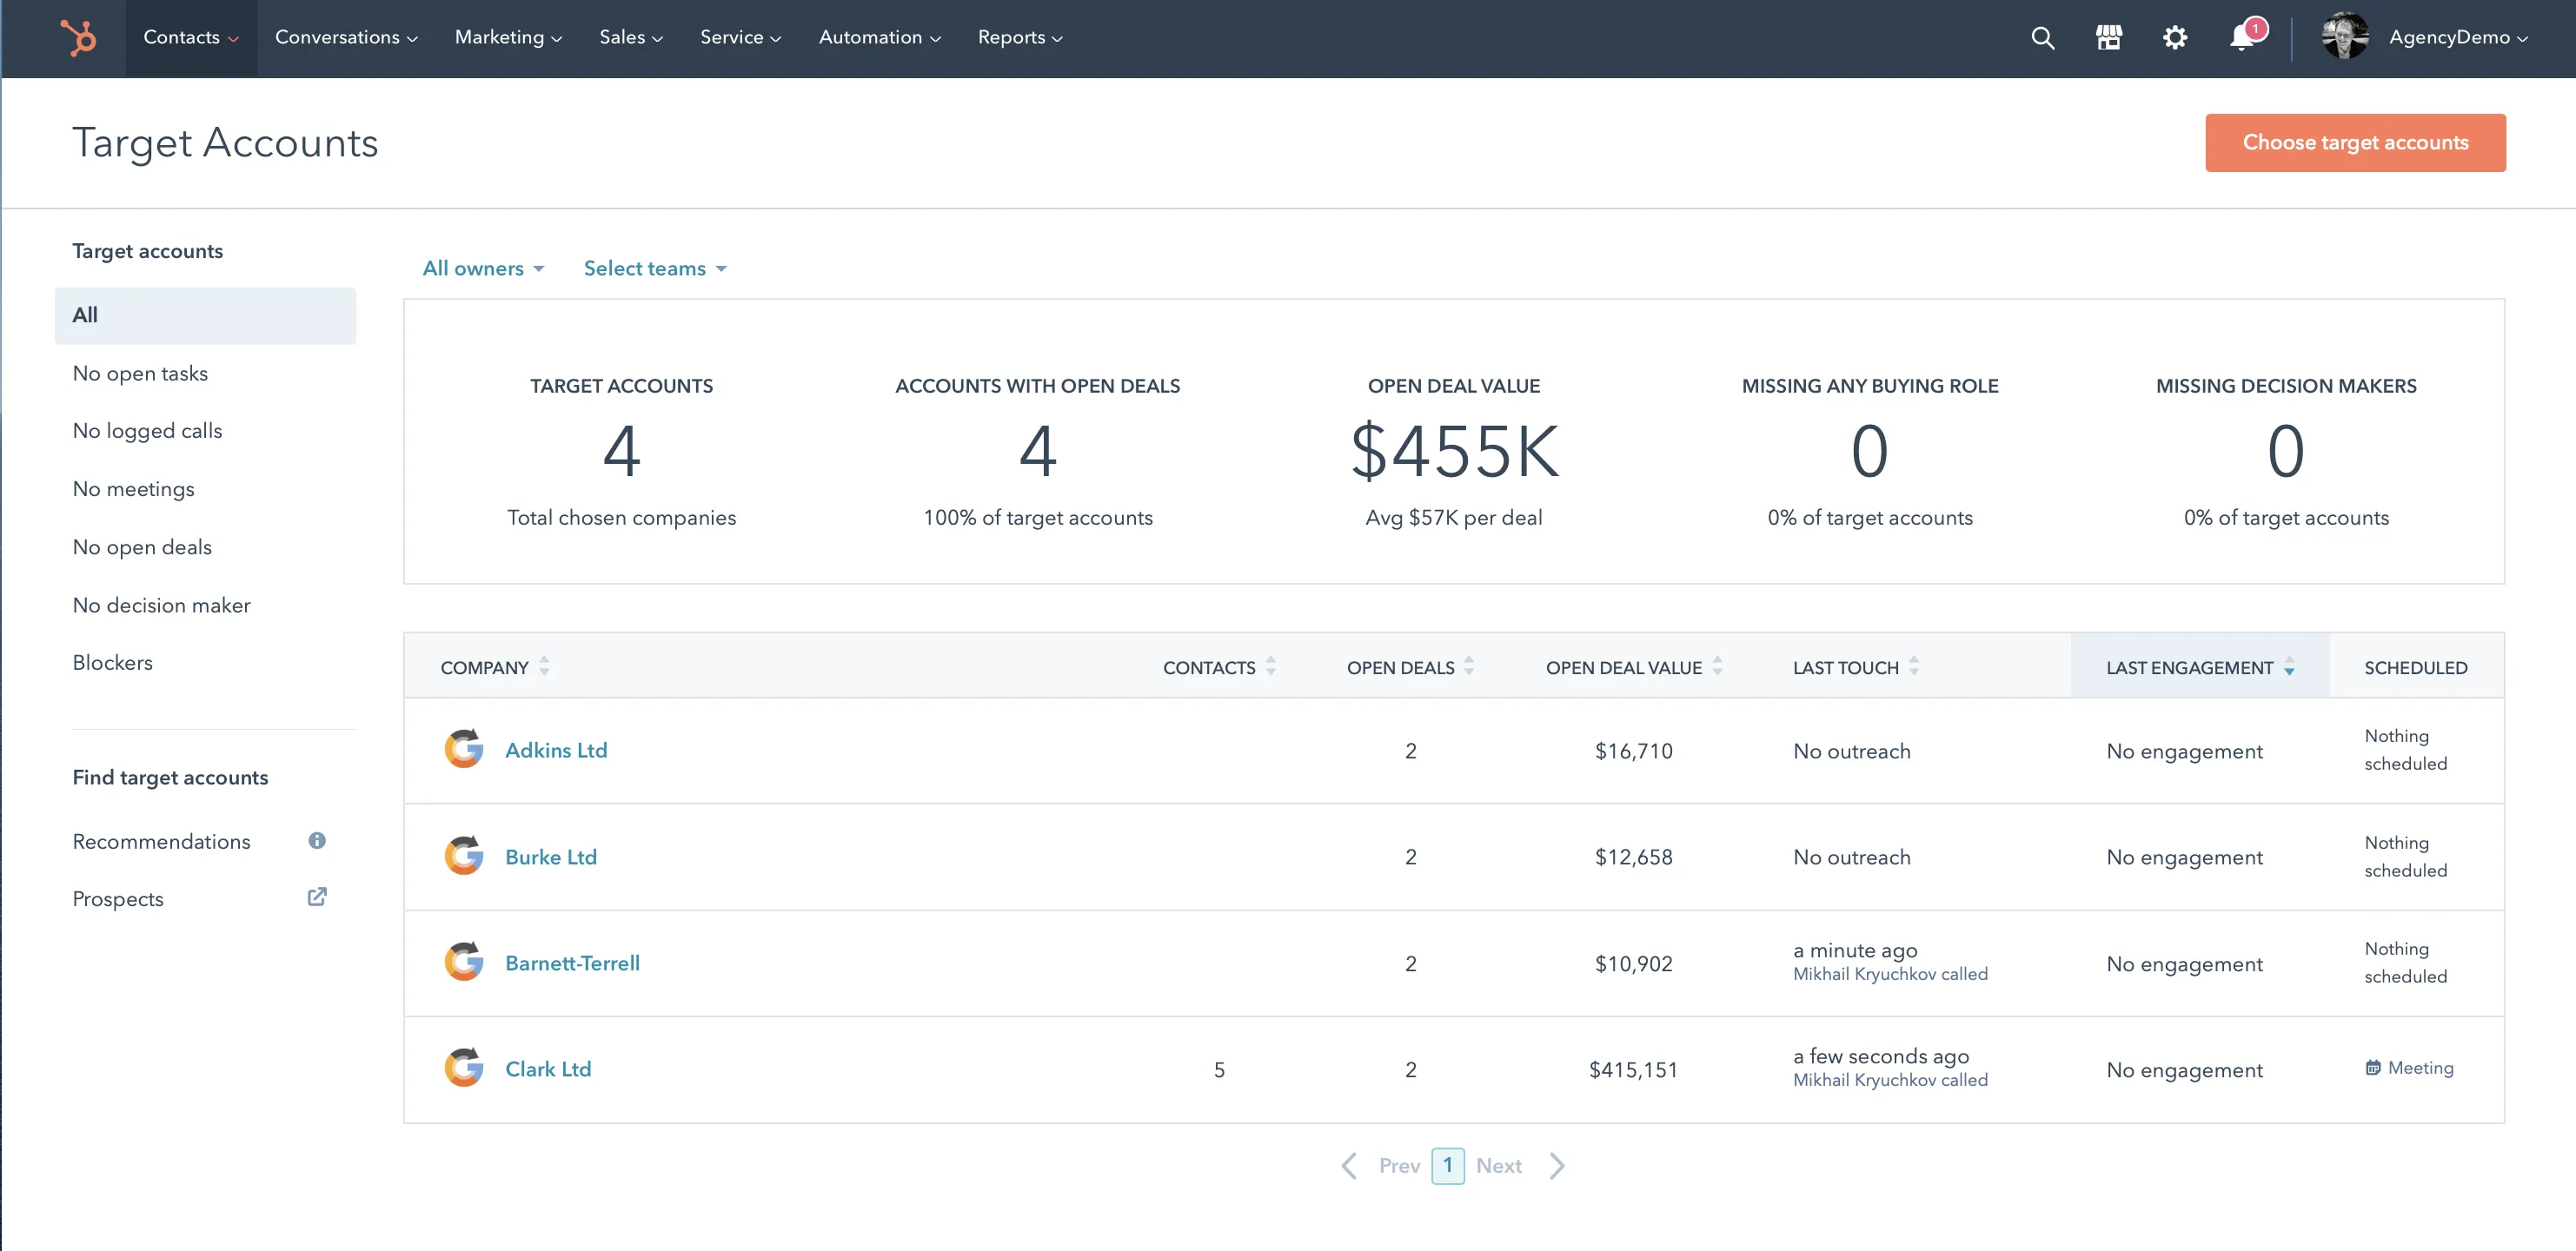2576x1251 pixels.
Task: Open the settings gear icon
Action: [x=2174, y=38]
